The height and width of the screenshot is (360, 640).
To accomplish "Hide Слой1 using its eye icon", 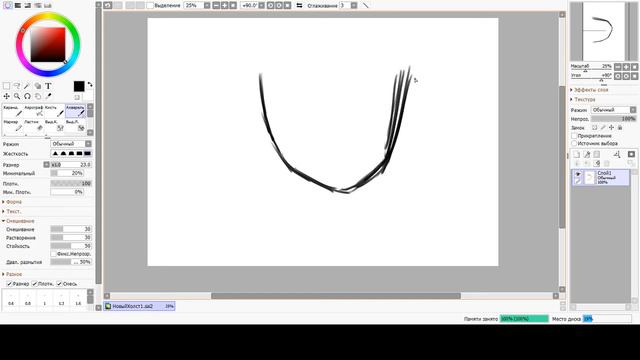I will (x=578, y=174).
